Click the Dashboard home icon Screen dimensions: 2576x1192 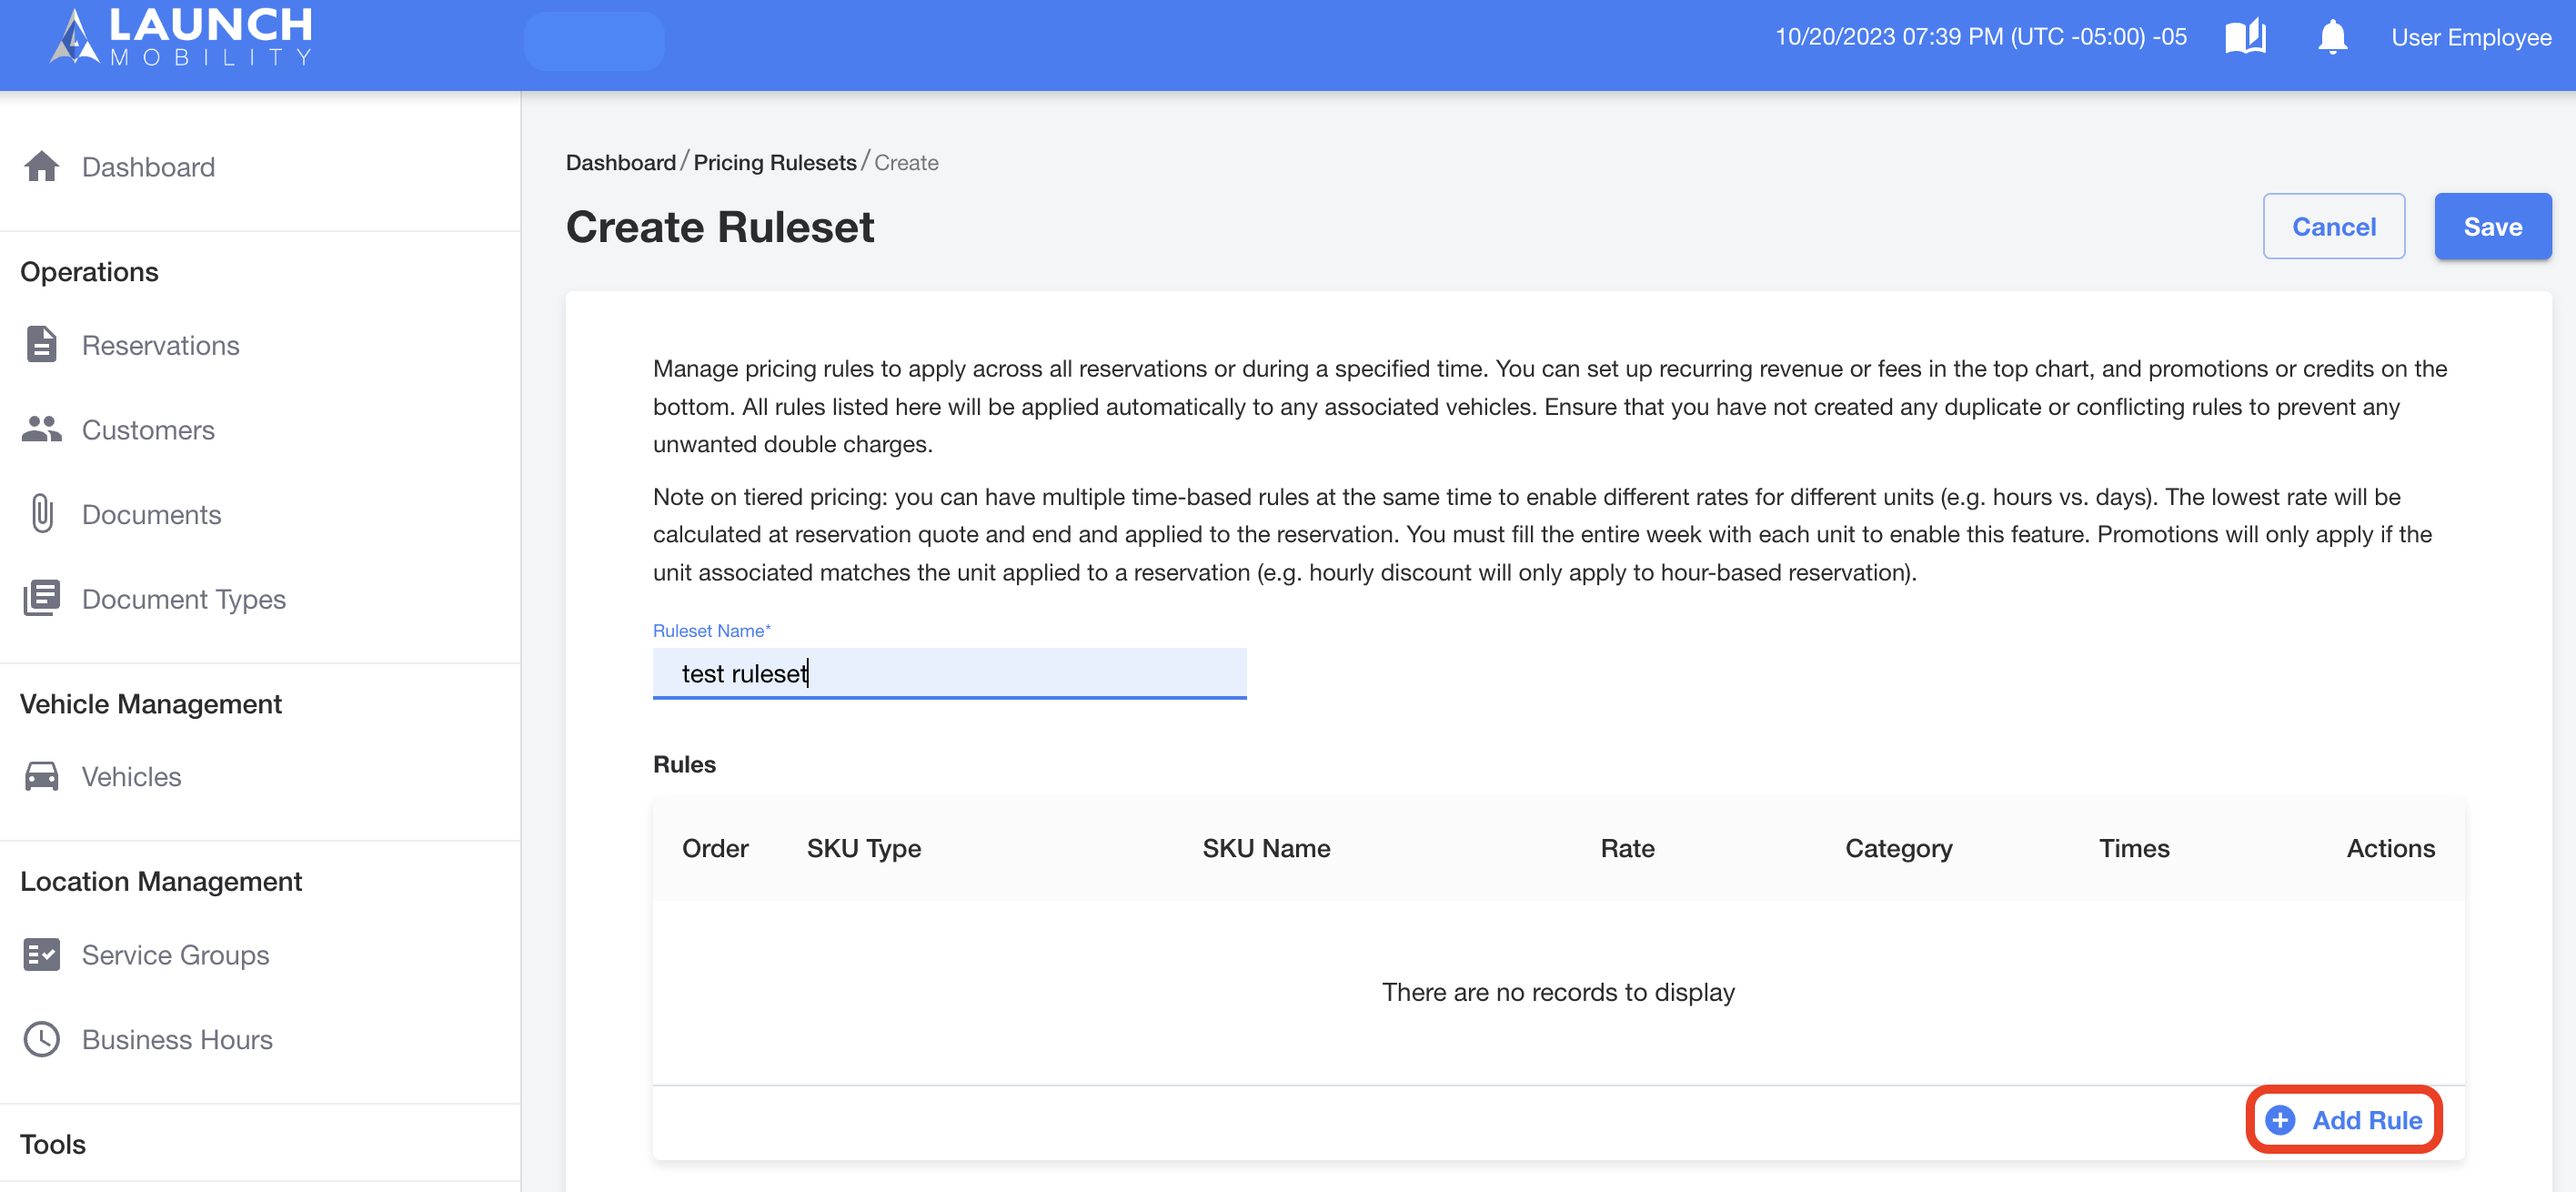(x=41, y=166)
